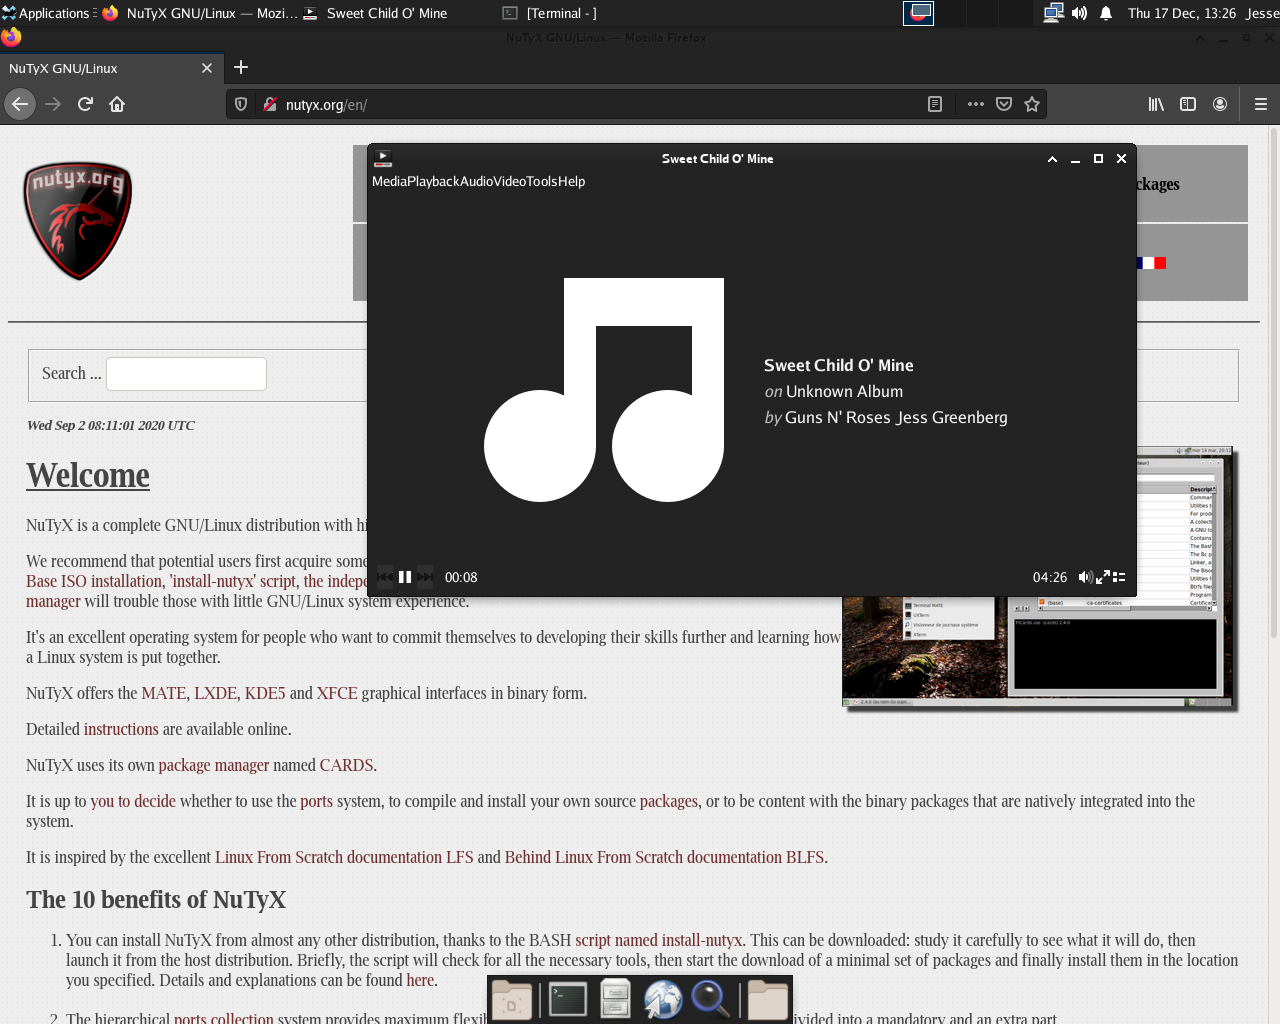Toggle fullscreen in the media player
The height and width of the screenshot is (1024, 1280).
click(x=1103, y=577)
